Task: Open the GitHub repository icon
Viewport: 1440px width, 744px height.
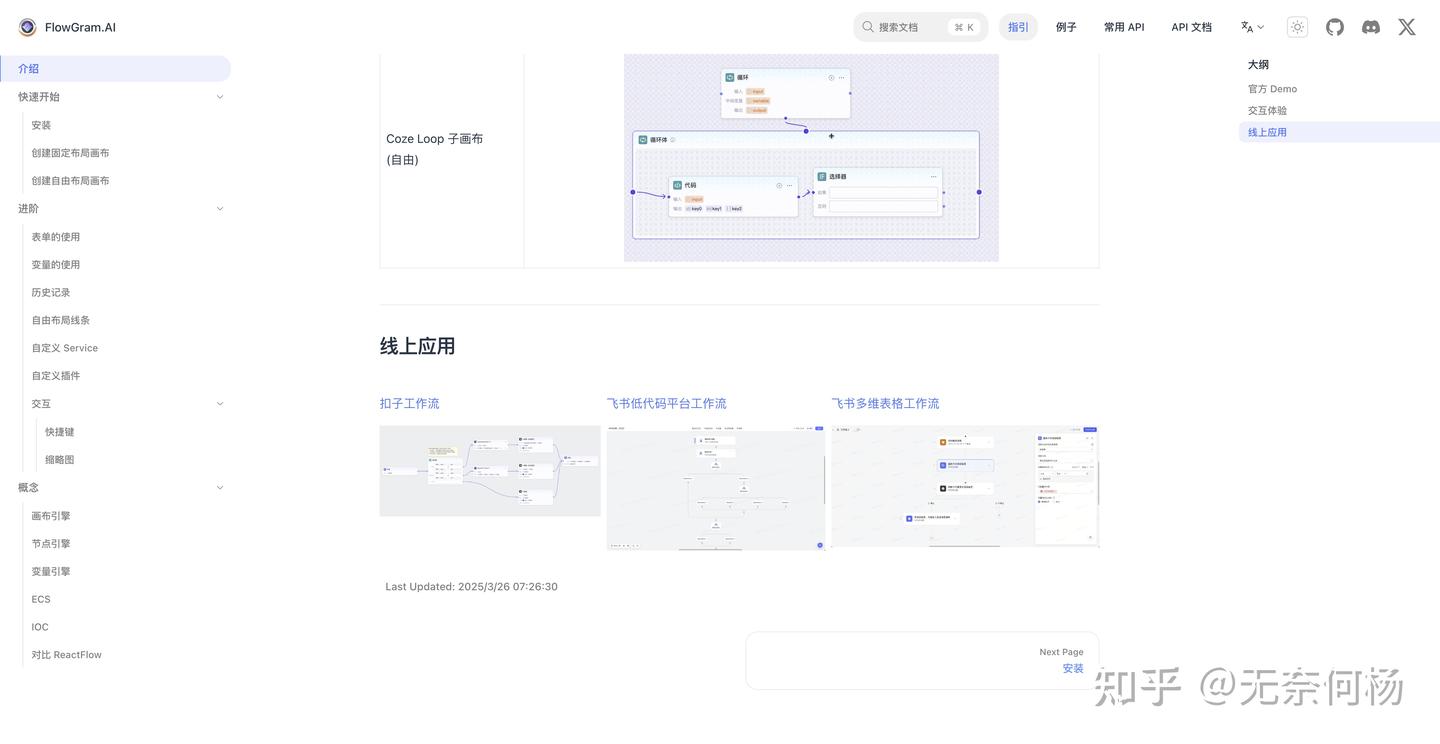Action: point(1333,25)
